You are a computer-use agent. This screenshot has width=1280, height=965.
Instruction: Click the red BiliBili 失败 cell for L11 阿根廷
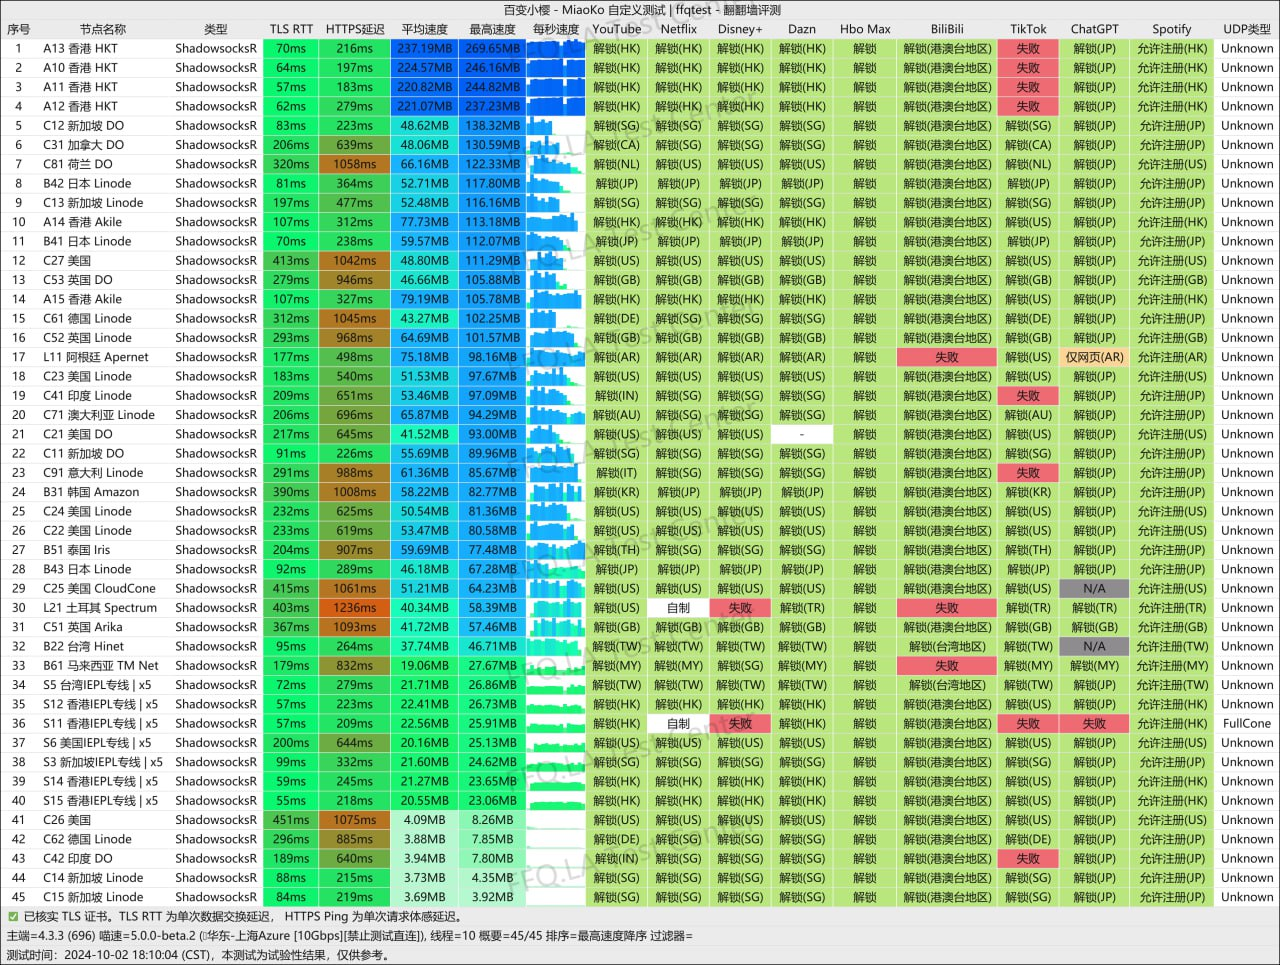(x=946, y=357)
